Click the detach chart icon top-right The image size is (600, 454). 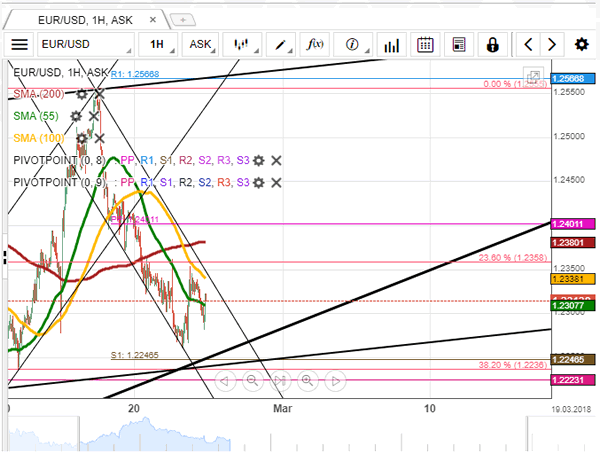pos(533,76)
